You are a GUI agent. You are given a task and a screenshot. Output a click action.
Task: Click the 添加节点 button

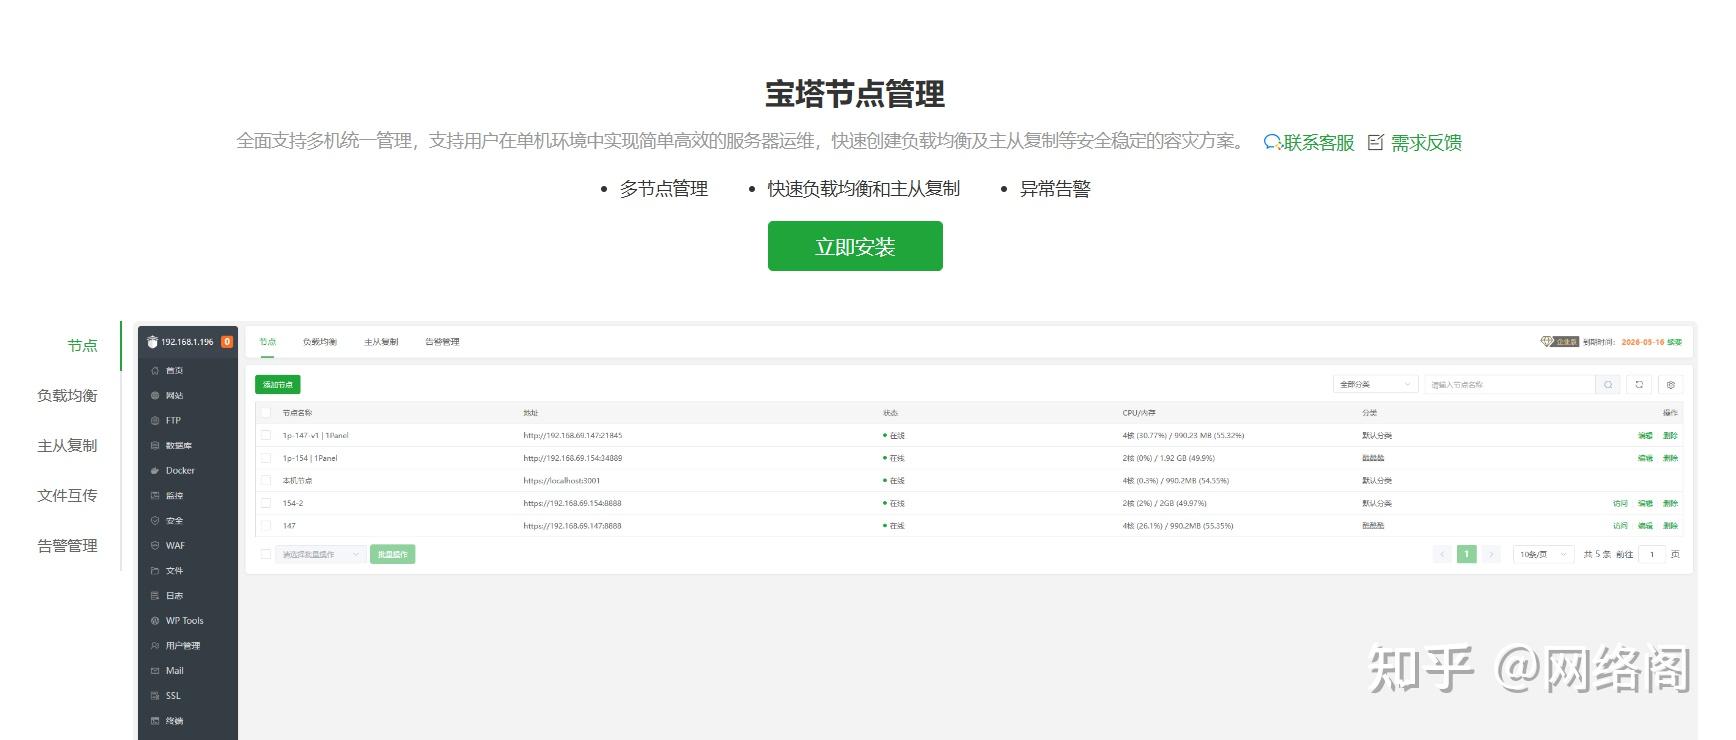[278, 385]
